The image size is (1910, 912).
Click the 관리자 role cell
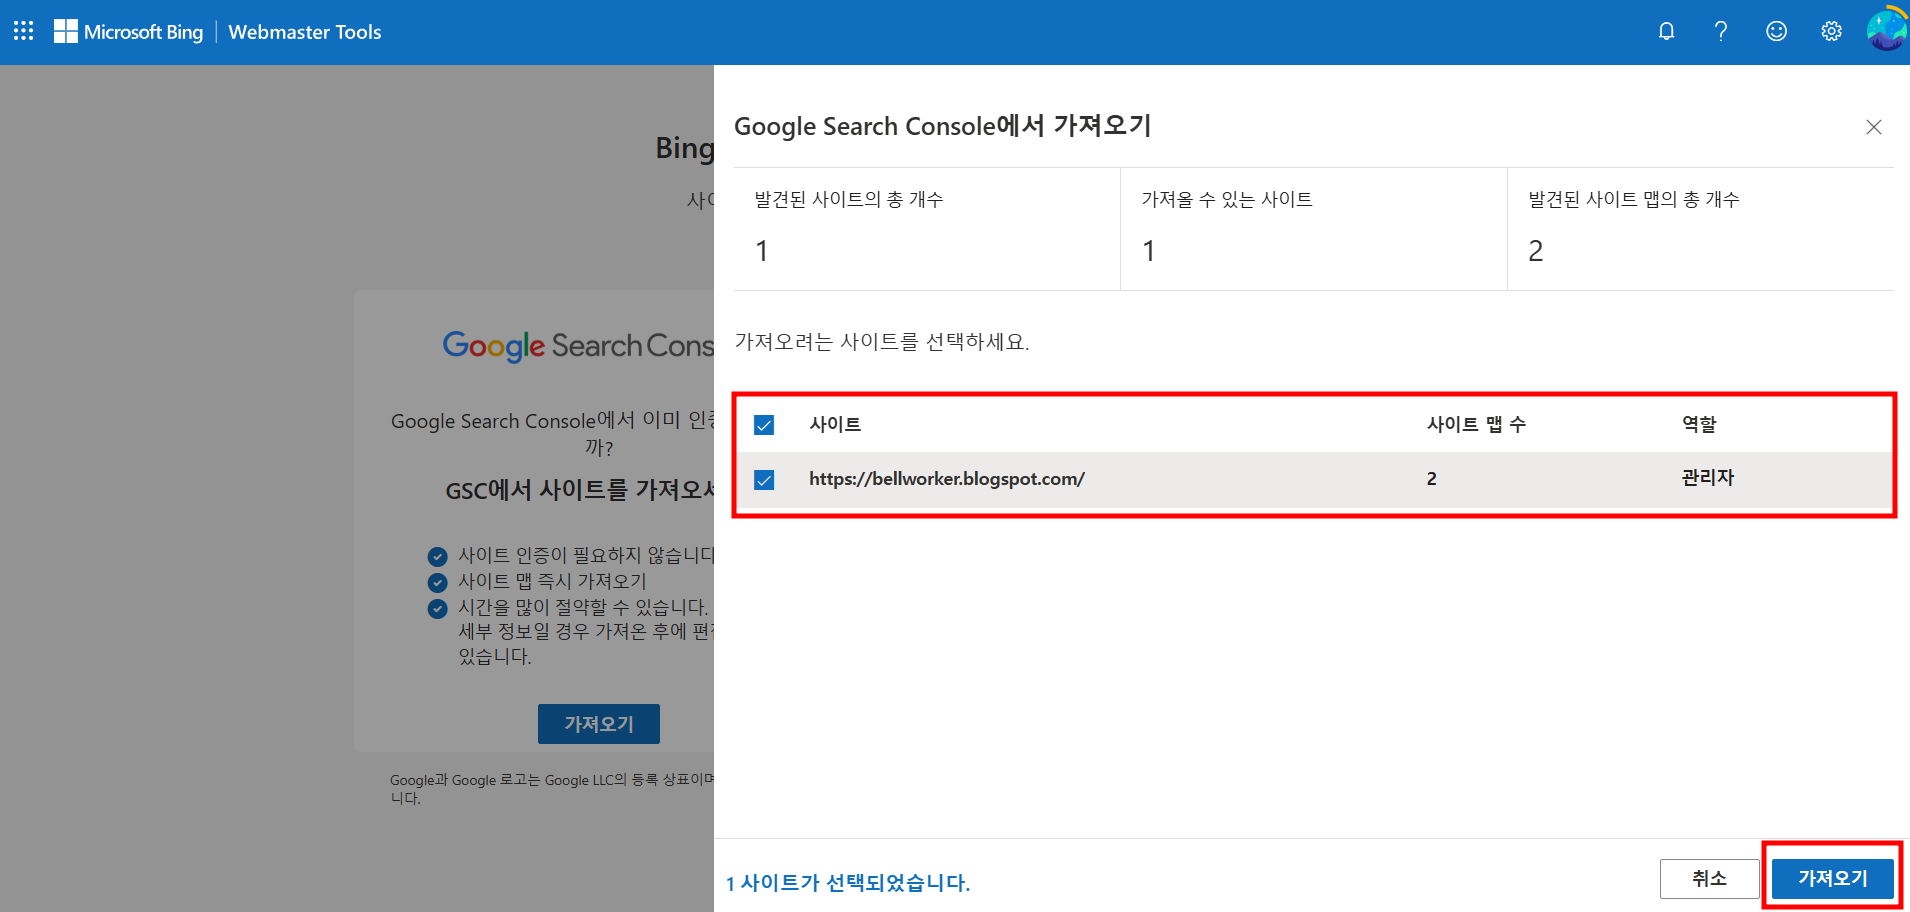[1708, 478]
